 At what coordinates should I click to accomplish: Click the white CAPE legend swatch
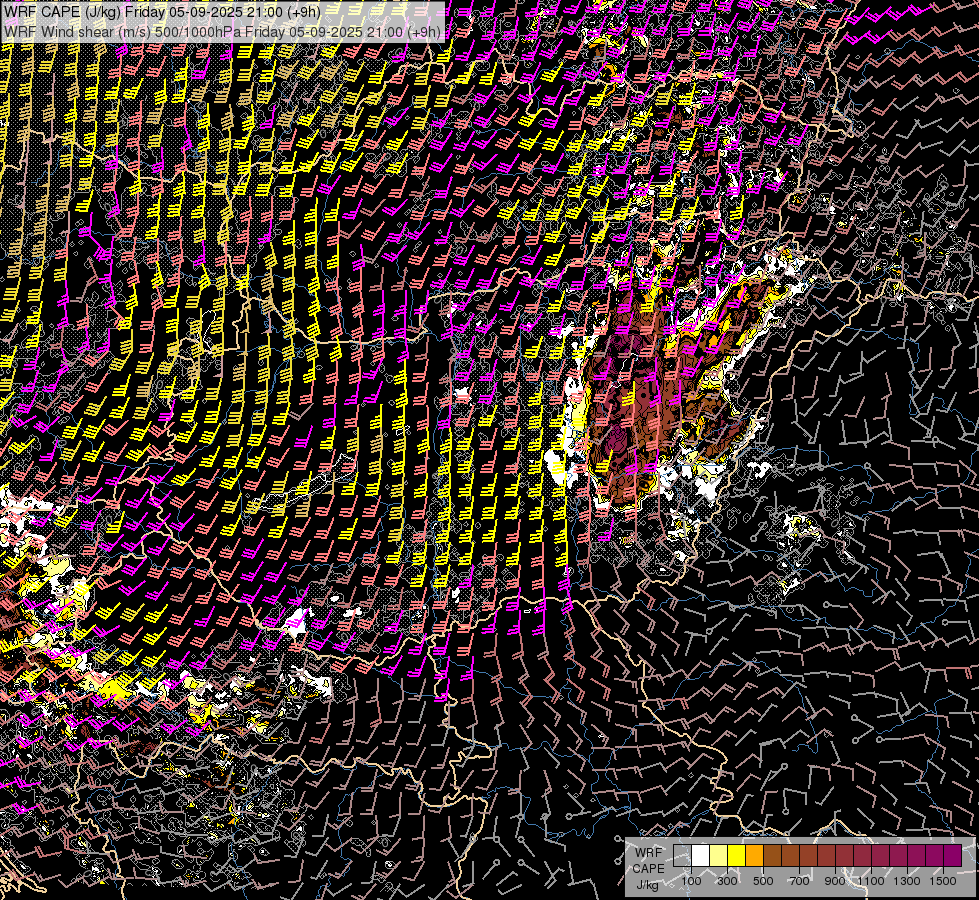pyautogui.click(x=701, y=856)
